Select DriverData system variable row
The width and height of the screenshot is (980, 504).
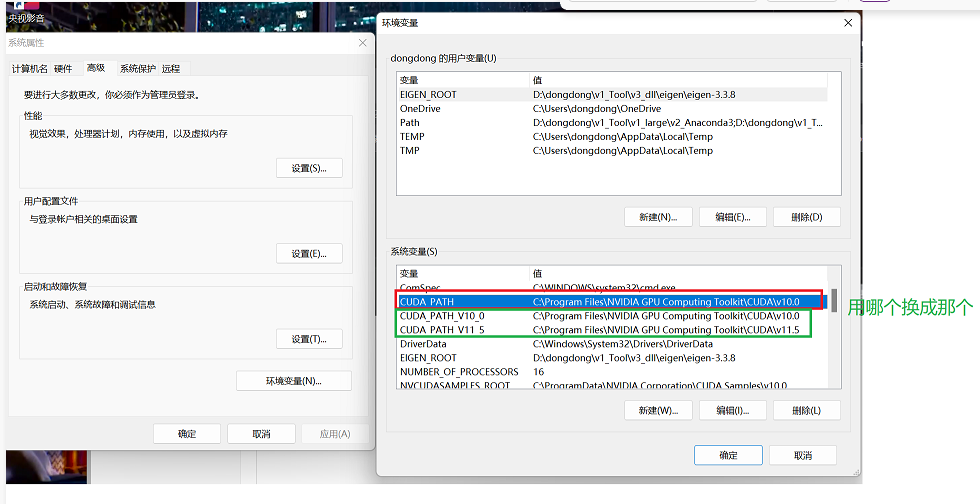(612, 344)
